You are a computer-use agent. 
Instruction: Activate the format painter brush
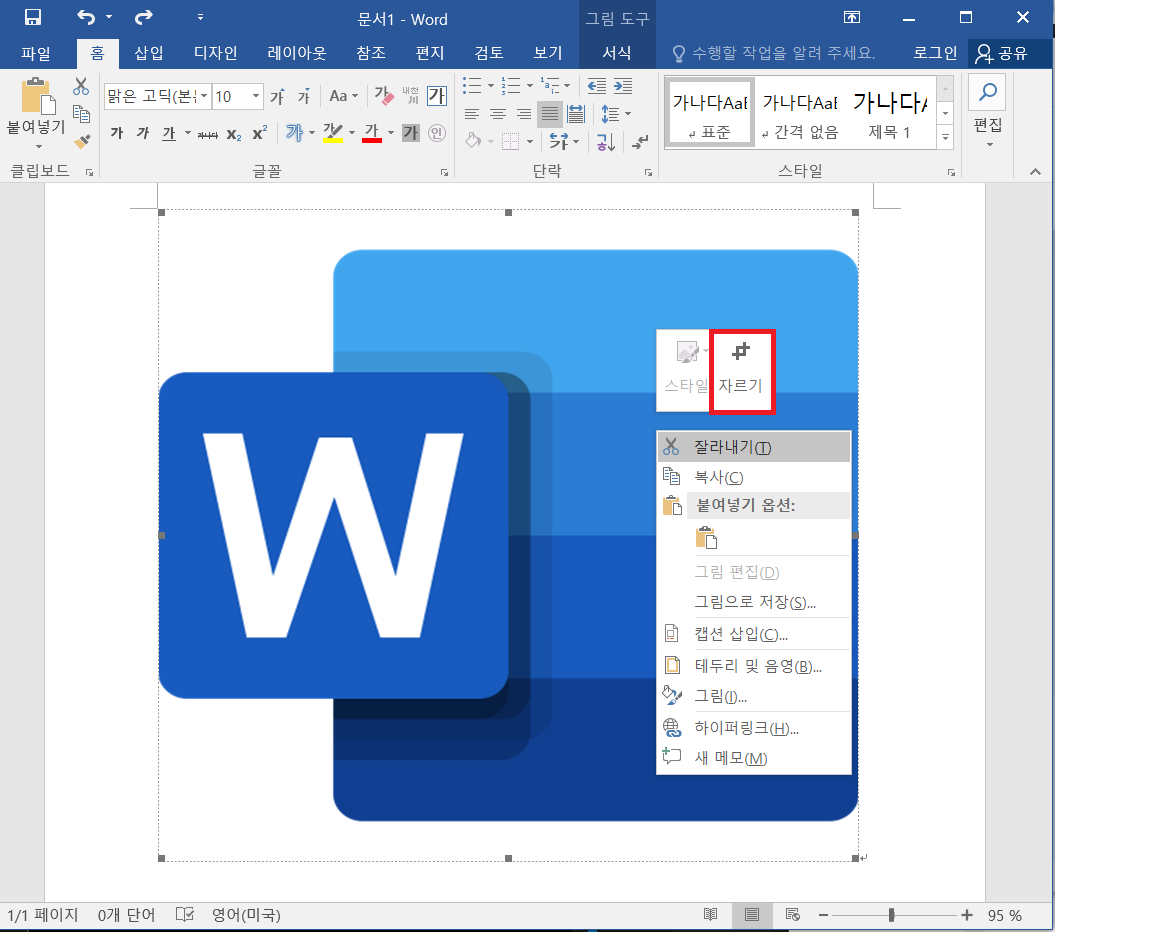click(x=81, y=140)
